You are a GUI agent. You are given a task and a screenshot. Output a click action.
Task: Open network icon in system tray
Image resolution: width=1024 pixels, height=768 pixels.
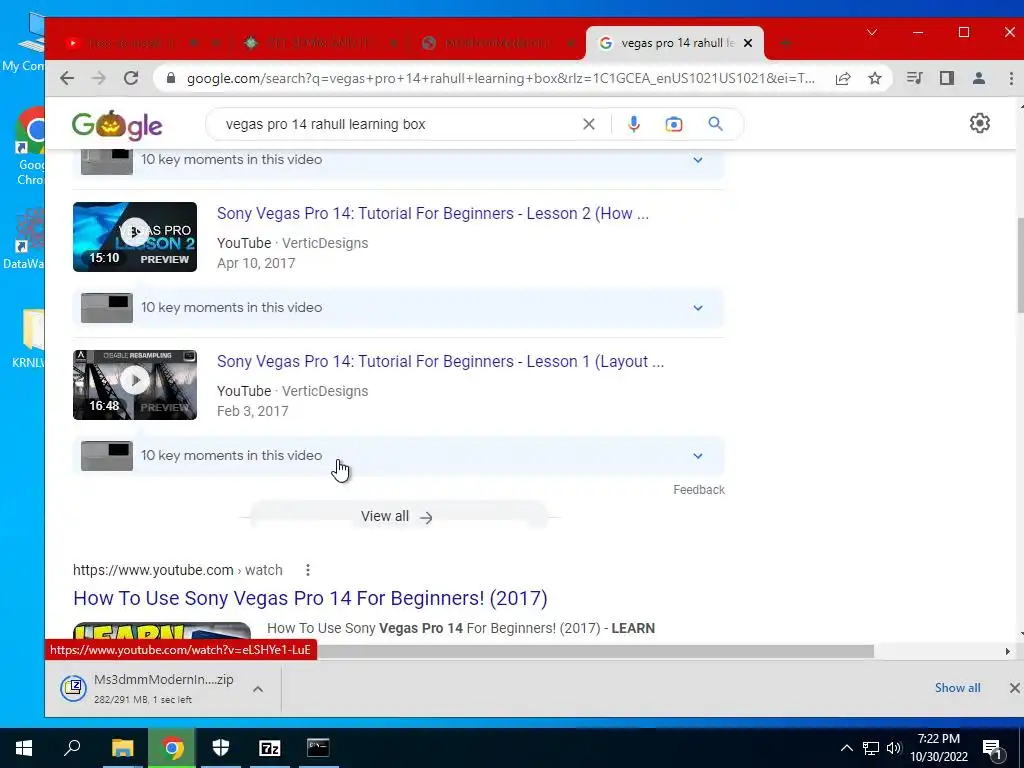click(871, 748)
